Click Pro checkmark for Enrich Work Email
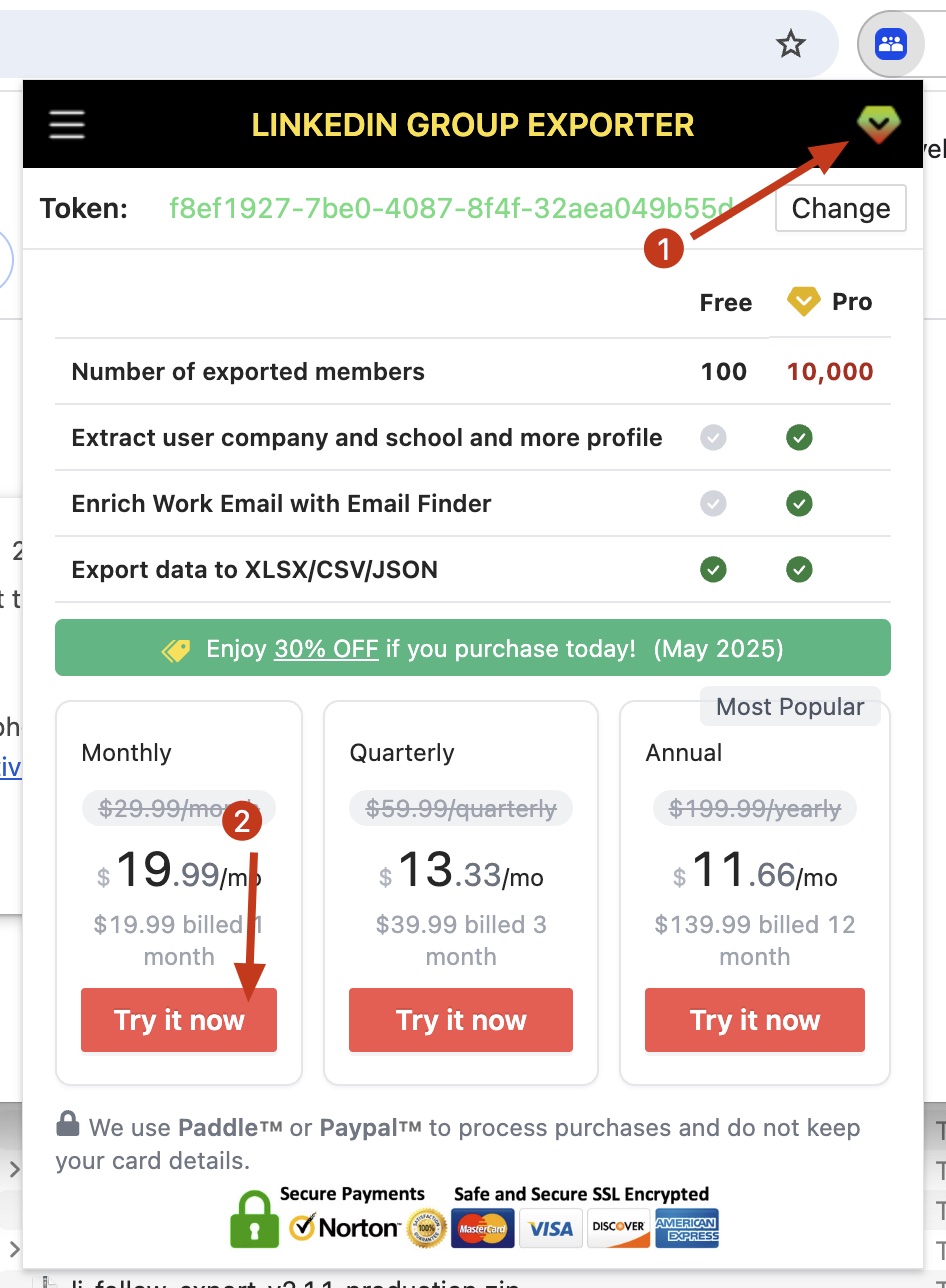Viewport: 946px width, 1288px height. (799, 504)
